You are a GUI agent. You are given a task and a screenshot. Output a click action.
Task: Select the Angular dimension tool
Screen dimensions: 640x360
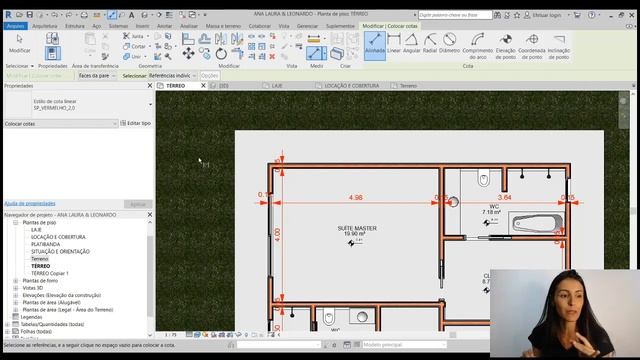pos(411,43)
